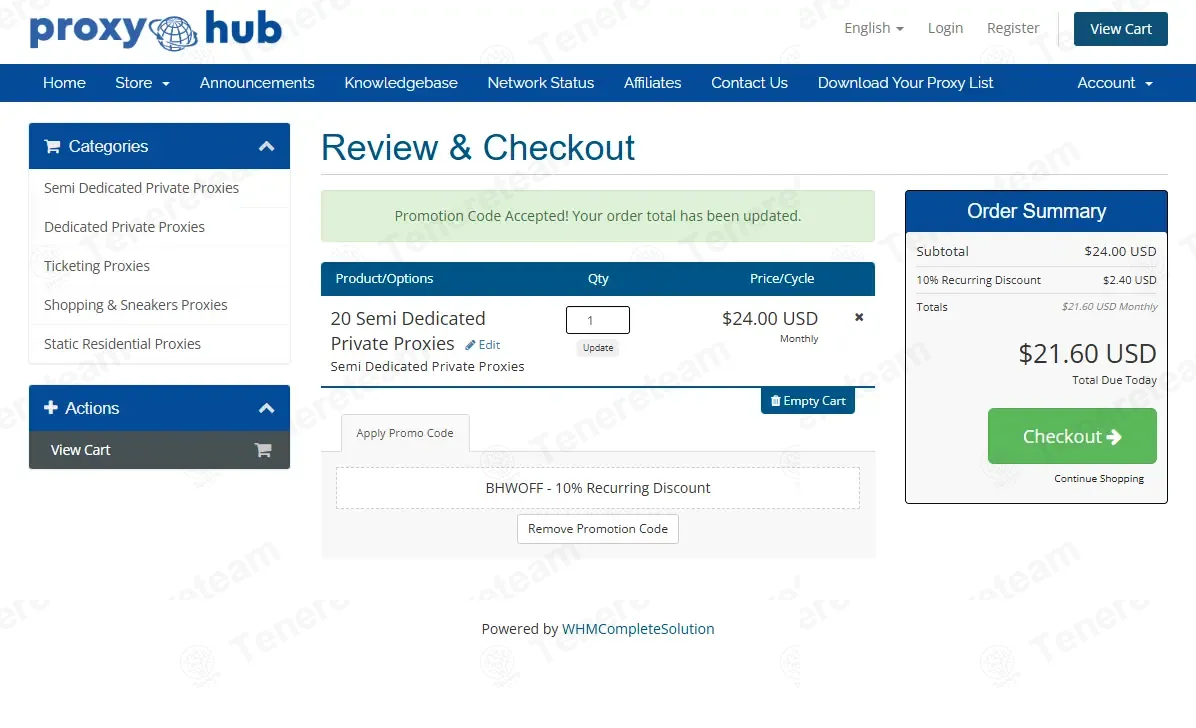Click the $21.60 USD total due
Viewport: 1196px width, 728px height.
(1088, 353)
